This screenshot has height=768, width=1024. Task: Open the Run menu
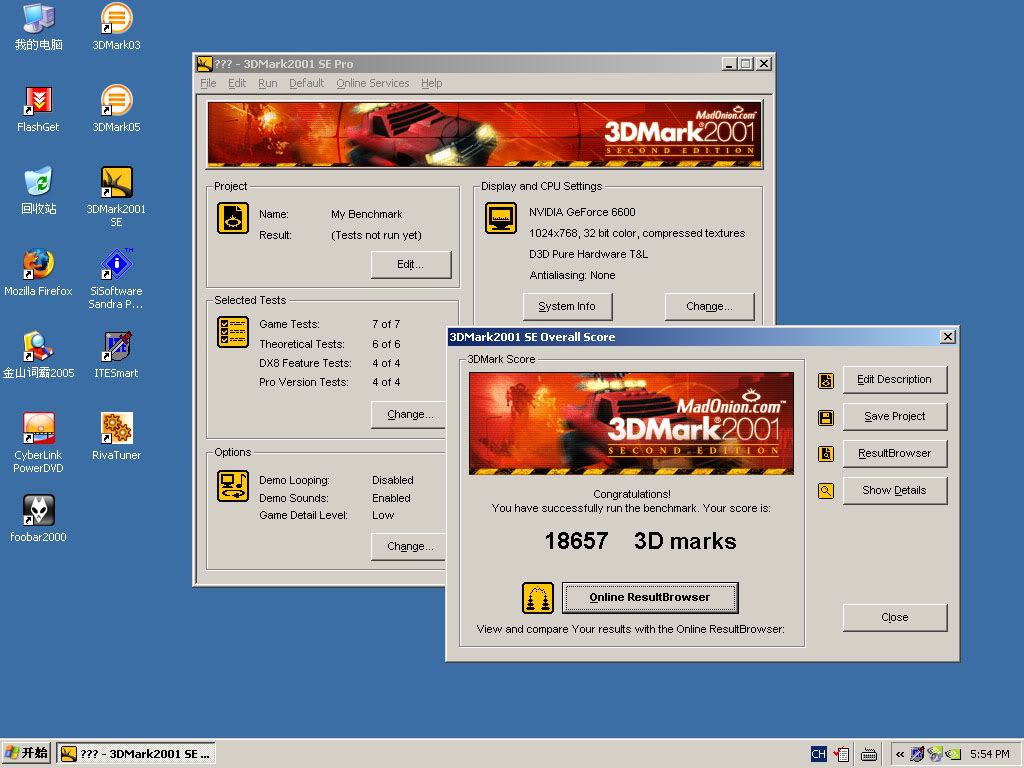pyautogui.click(x=268, y=83)
